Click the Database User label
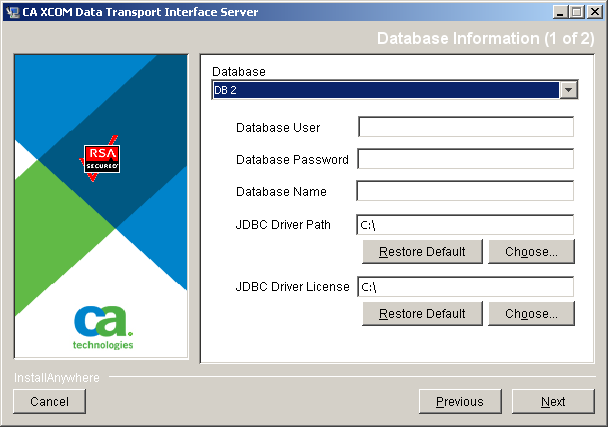 click(x=278, y=128)
